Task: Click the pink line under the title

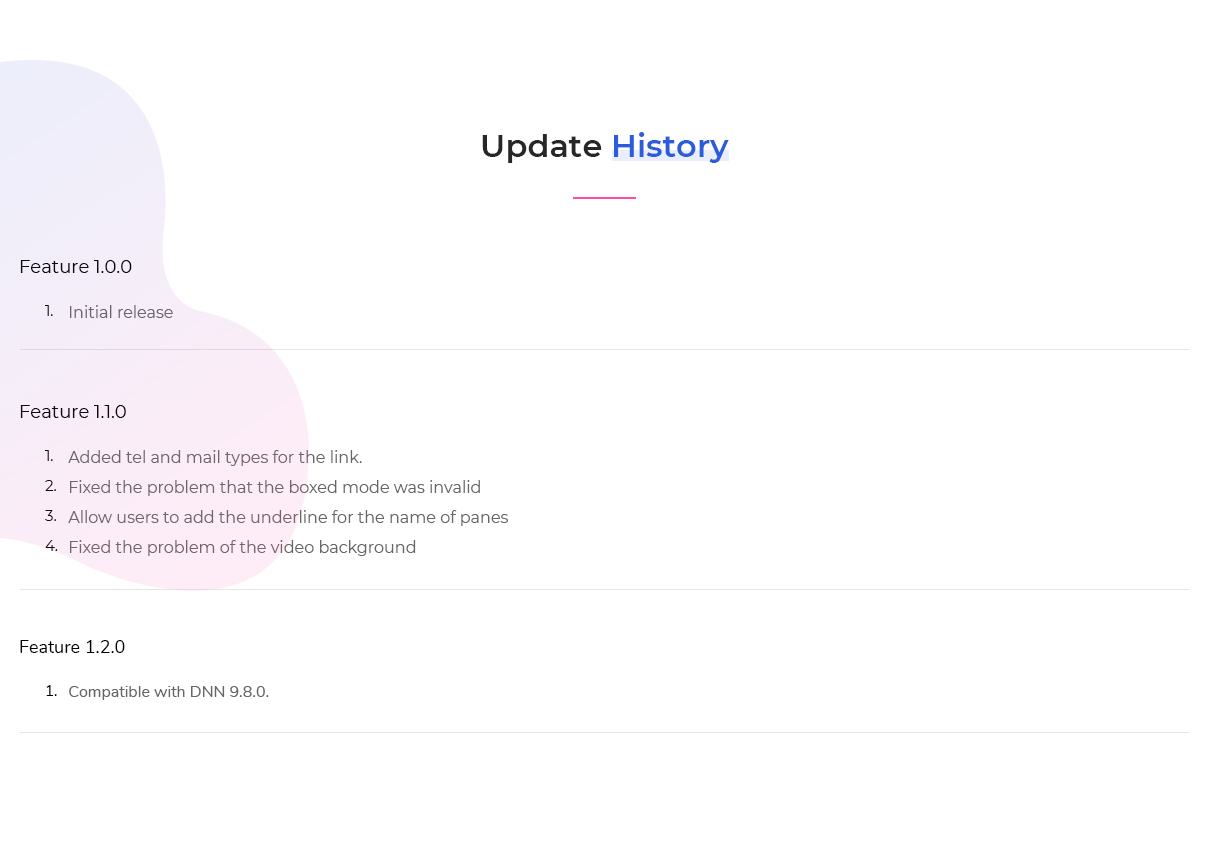Action: pos(604,198)
